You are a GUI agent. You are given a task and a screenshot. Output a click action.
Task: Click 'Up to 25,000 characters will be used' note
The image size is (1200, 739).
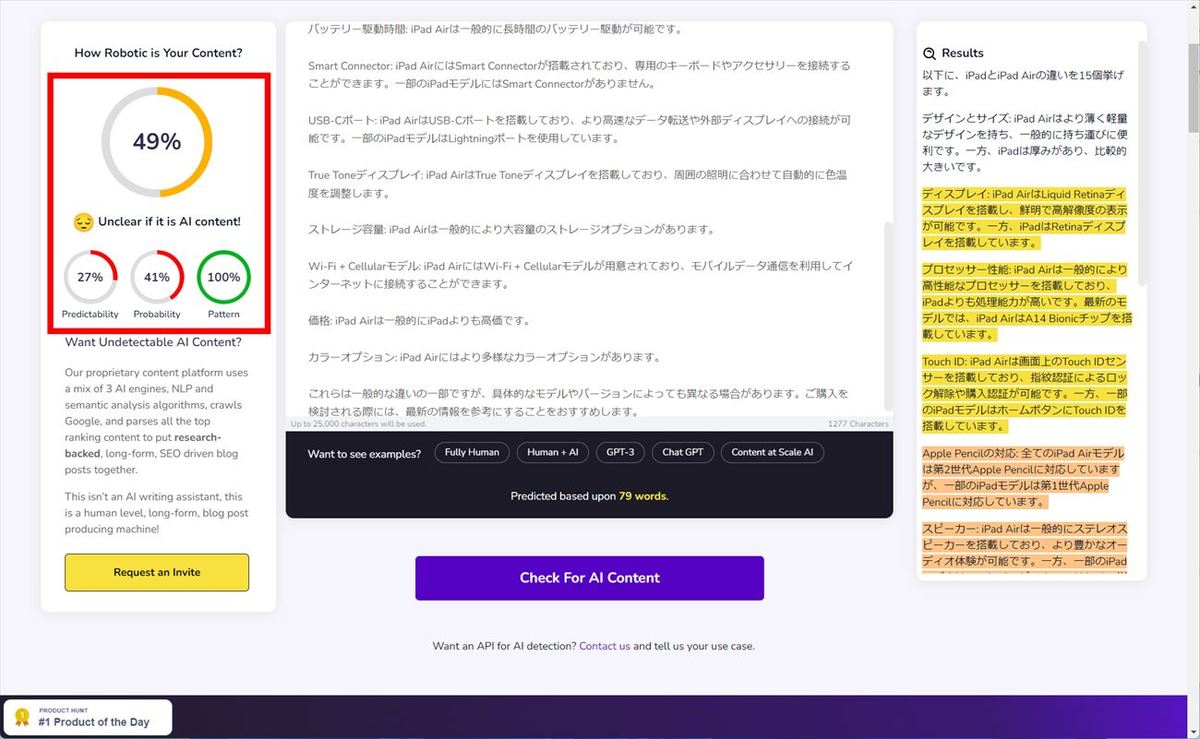coord(359,424)
